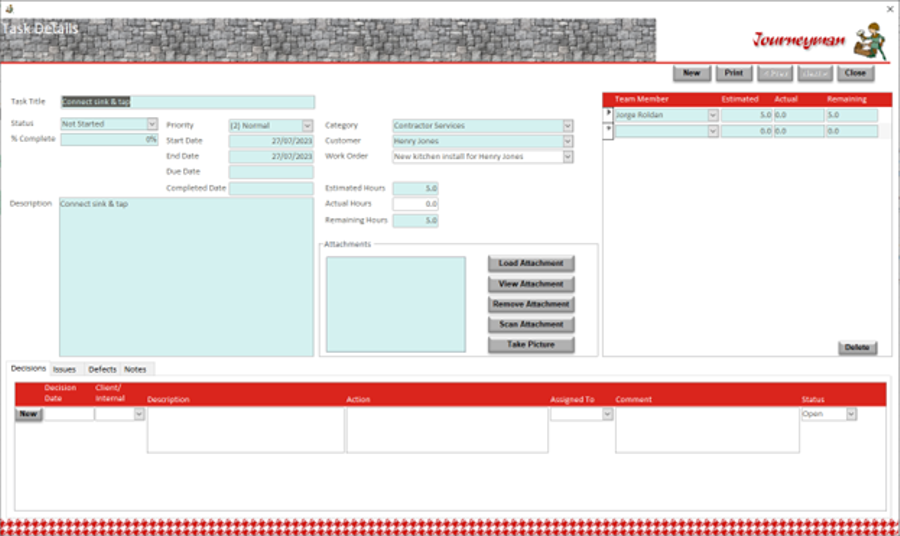Click the Team Member column header
The width and height of the screenshot is (900, 536).
pos(642,99)
